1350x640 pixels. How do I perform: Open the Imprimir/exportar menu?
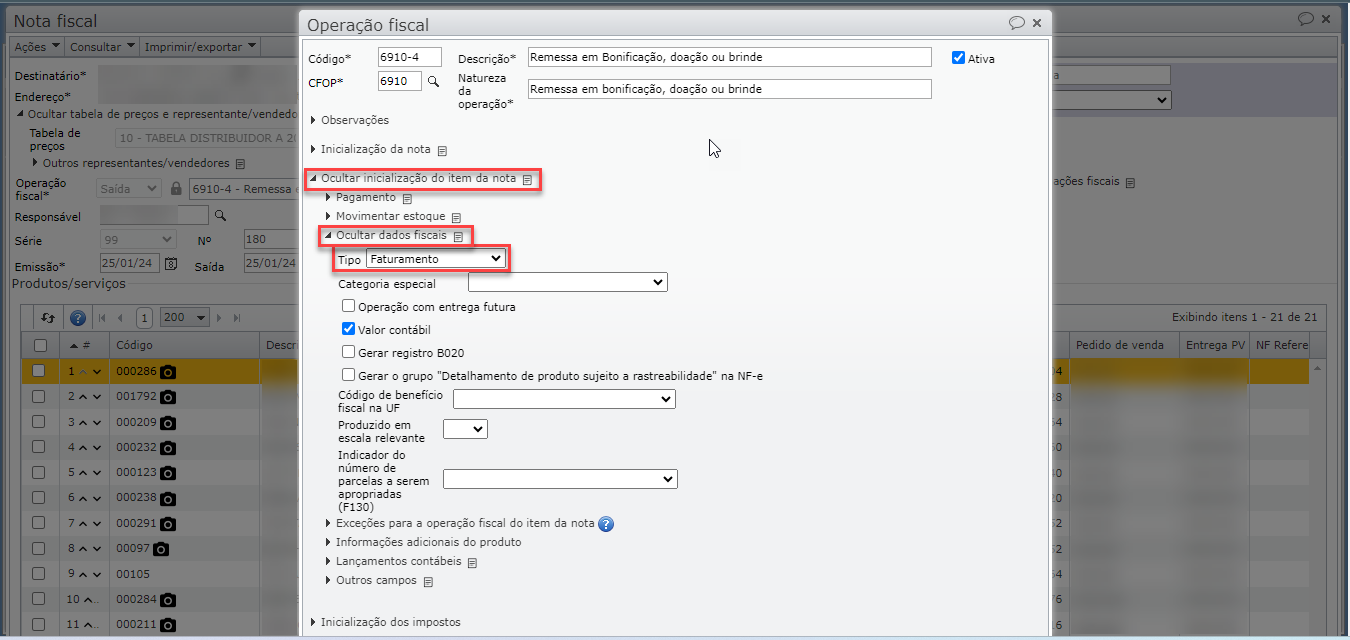200,46
